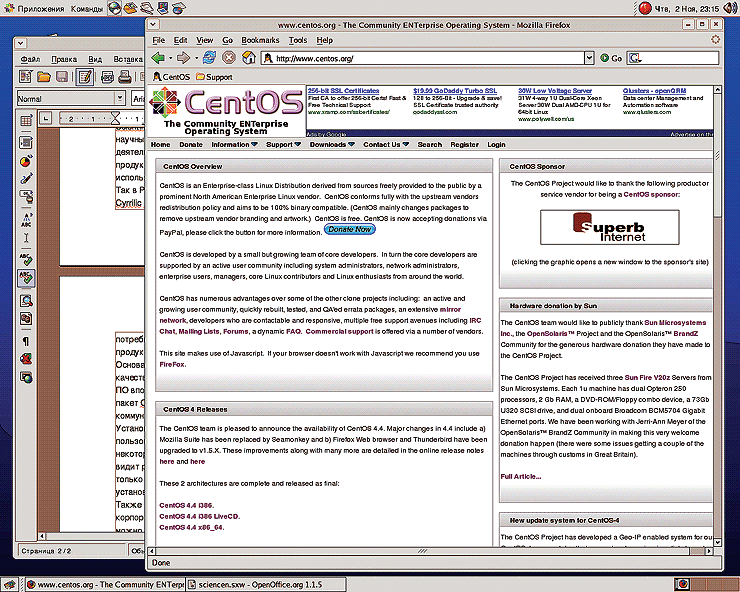This screenshot has height=592, width=740.
Task: Click the Register link in CentOS nav
Action: point(464,144)
